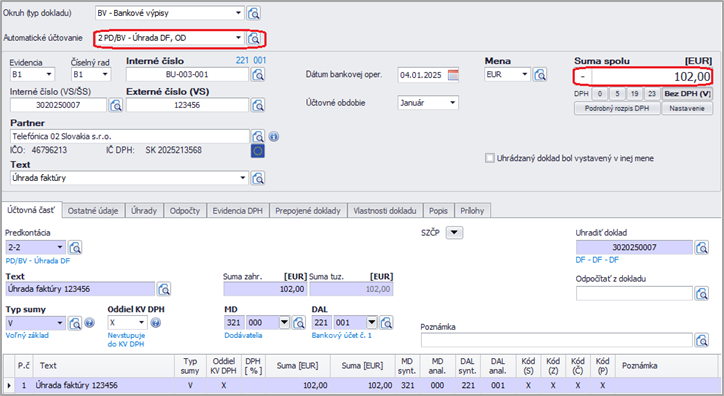The height and width of the screenshot is (396, 724).
Task: Open lookup beside Poznámka field
Action: 702,341
